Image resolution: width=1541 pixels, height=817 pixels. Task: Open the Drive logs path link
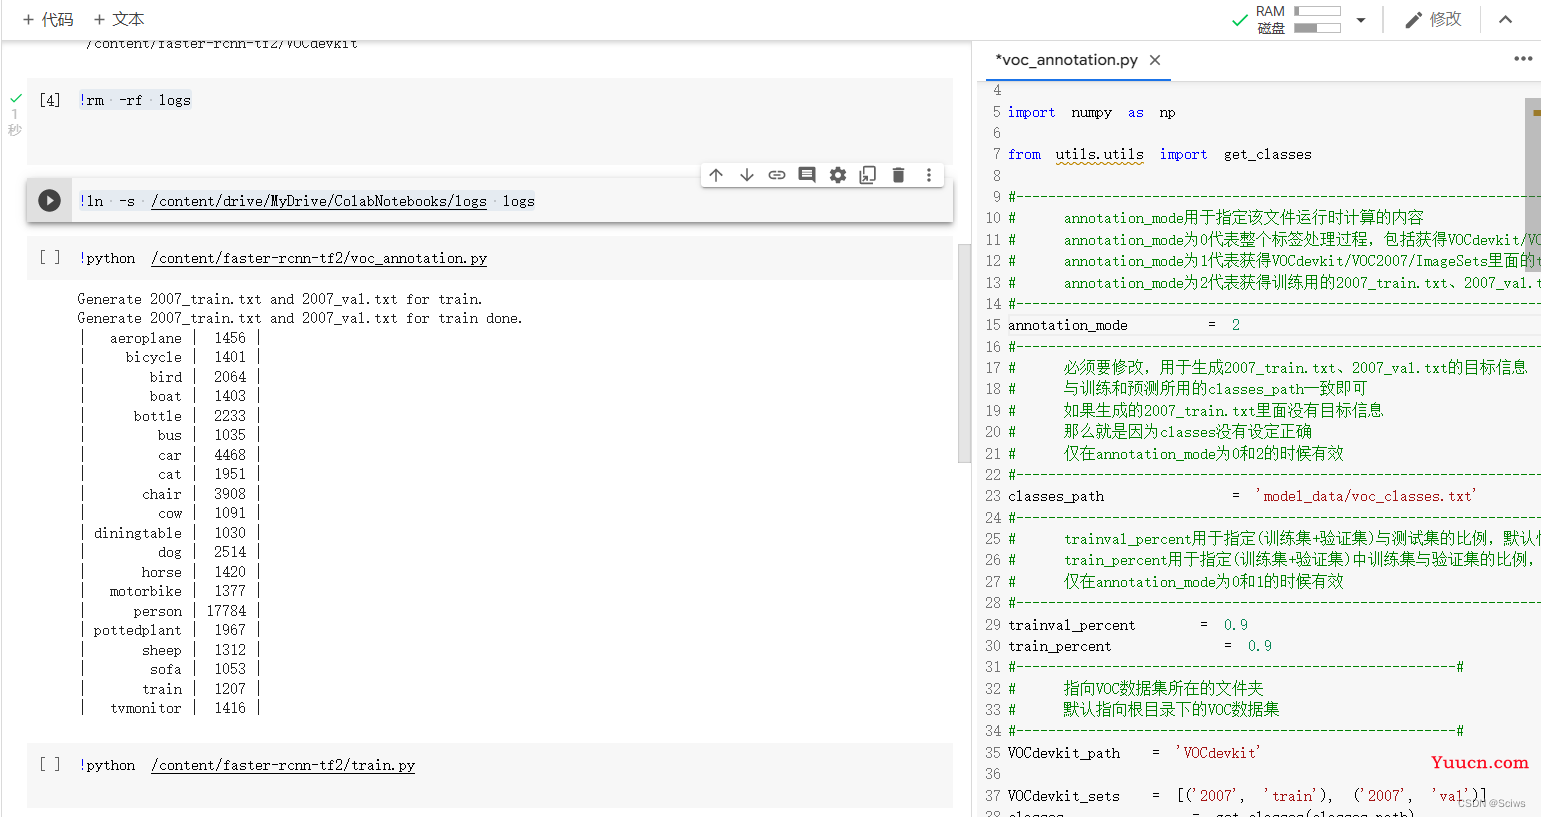[x=319, y=201]
